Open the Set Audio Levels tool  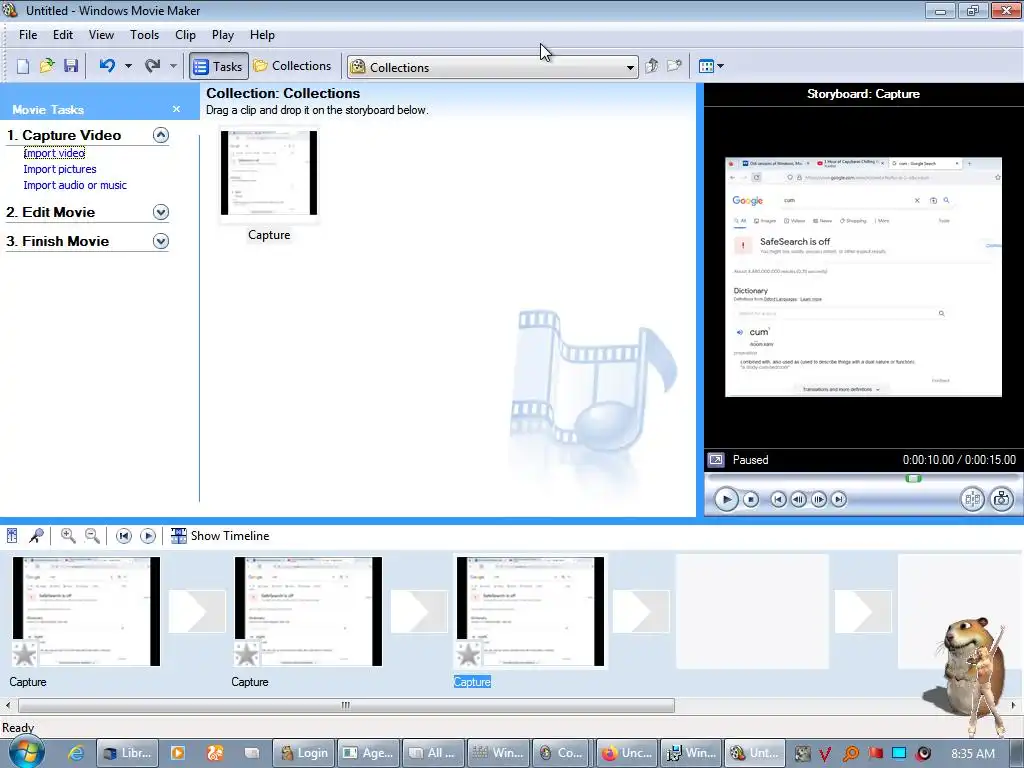[x=12, y=536]
